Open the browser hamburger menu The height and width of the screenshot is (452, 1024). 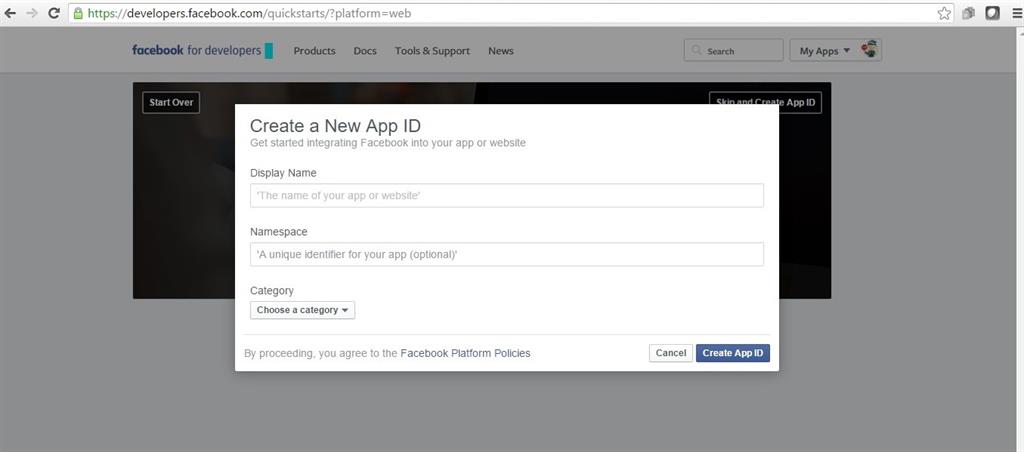[1017, 13]
